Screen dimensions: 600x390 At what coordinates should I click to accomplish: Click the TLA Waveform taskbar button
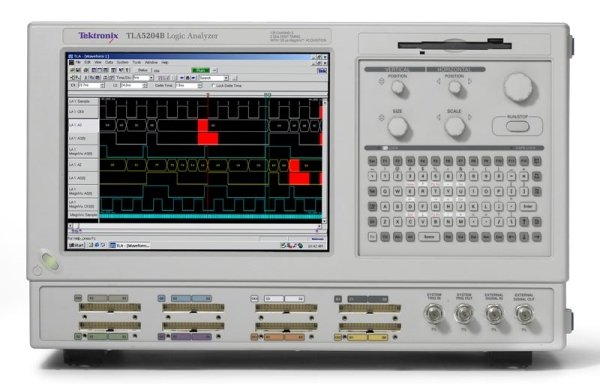(130, 245)
